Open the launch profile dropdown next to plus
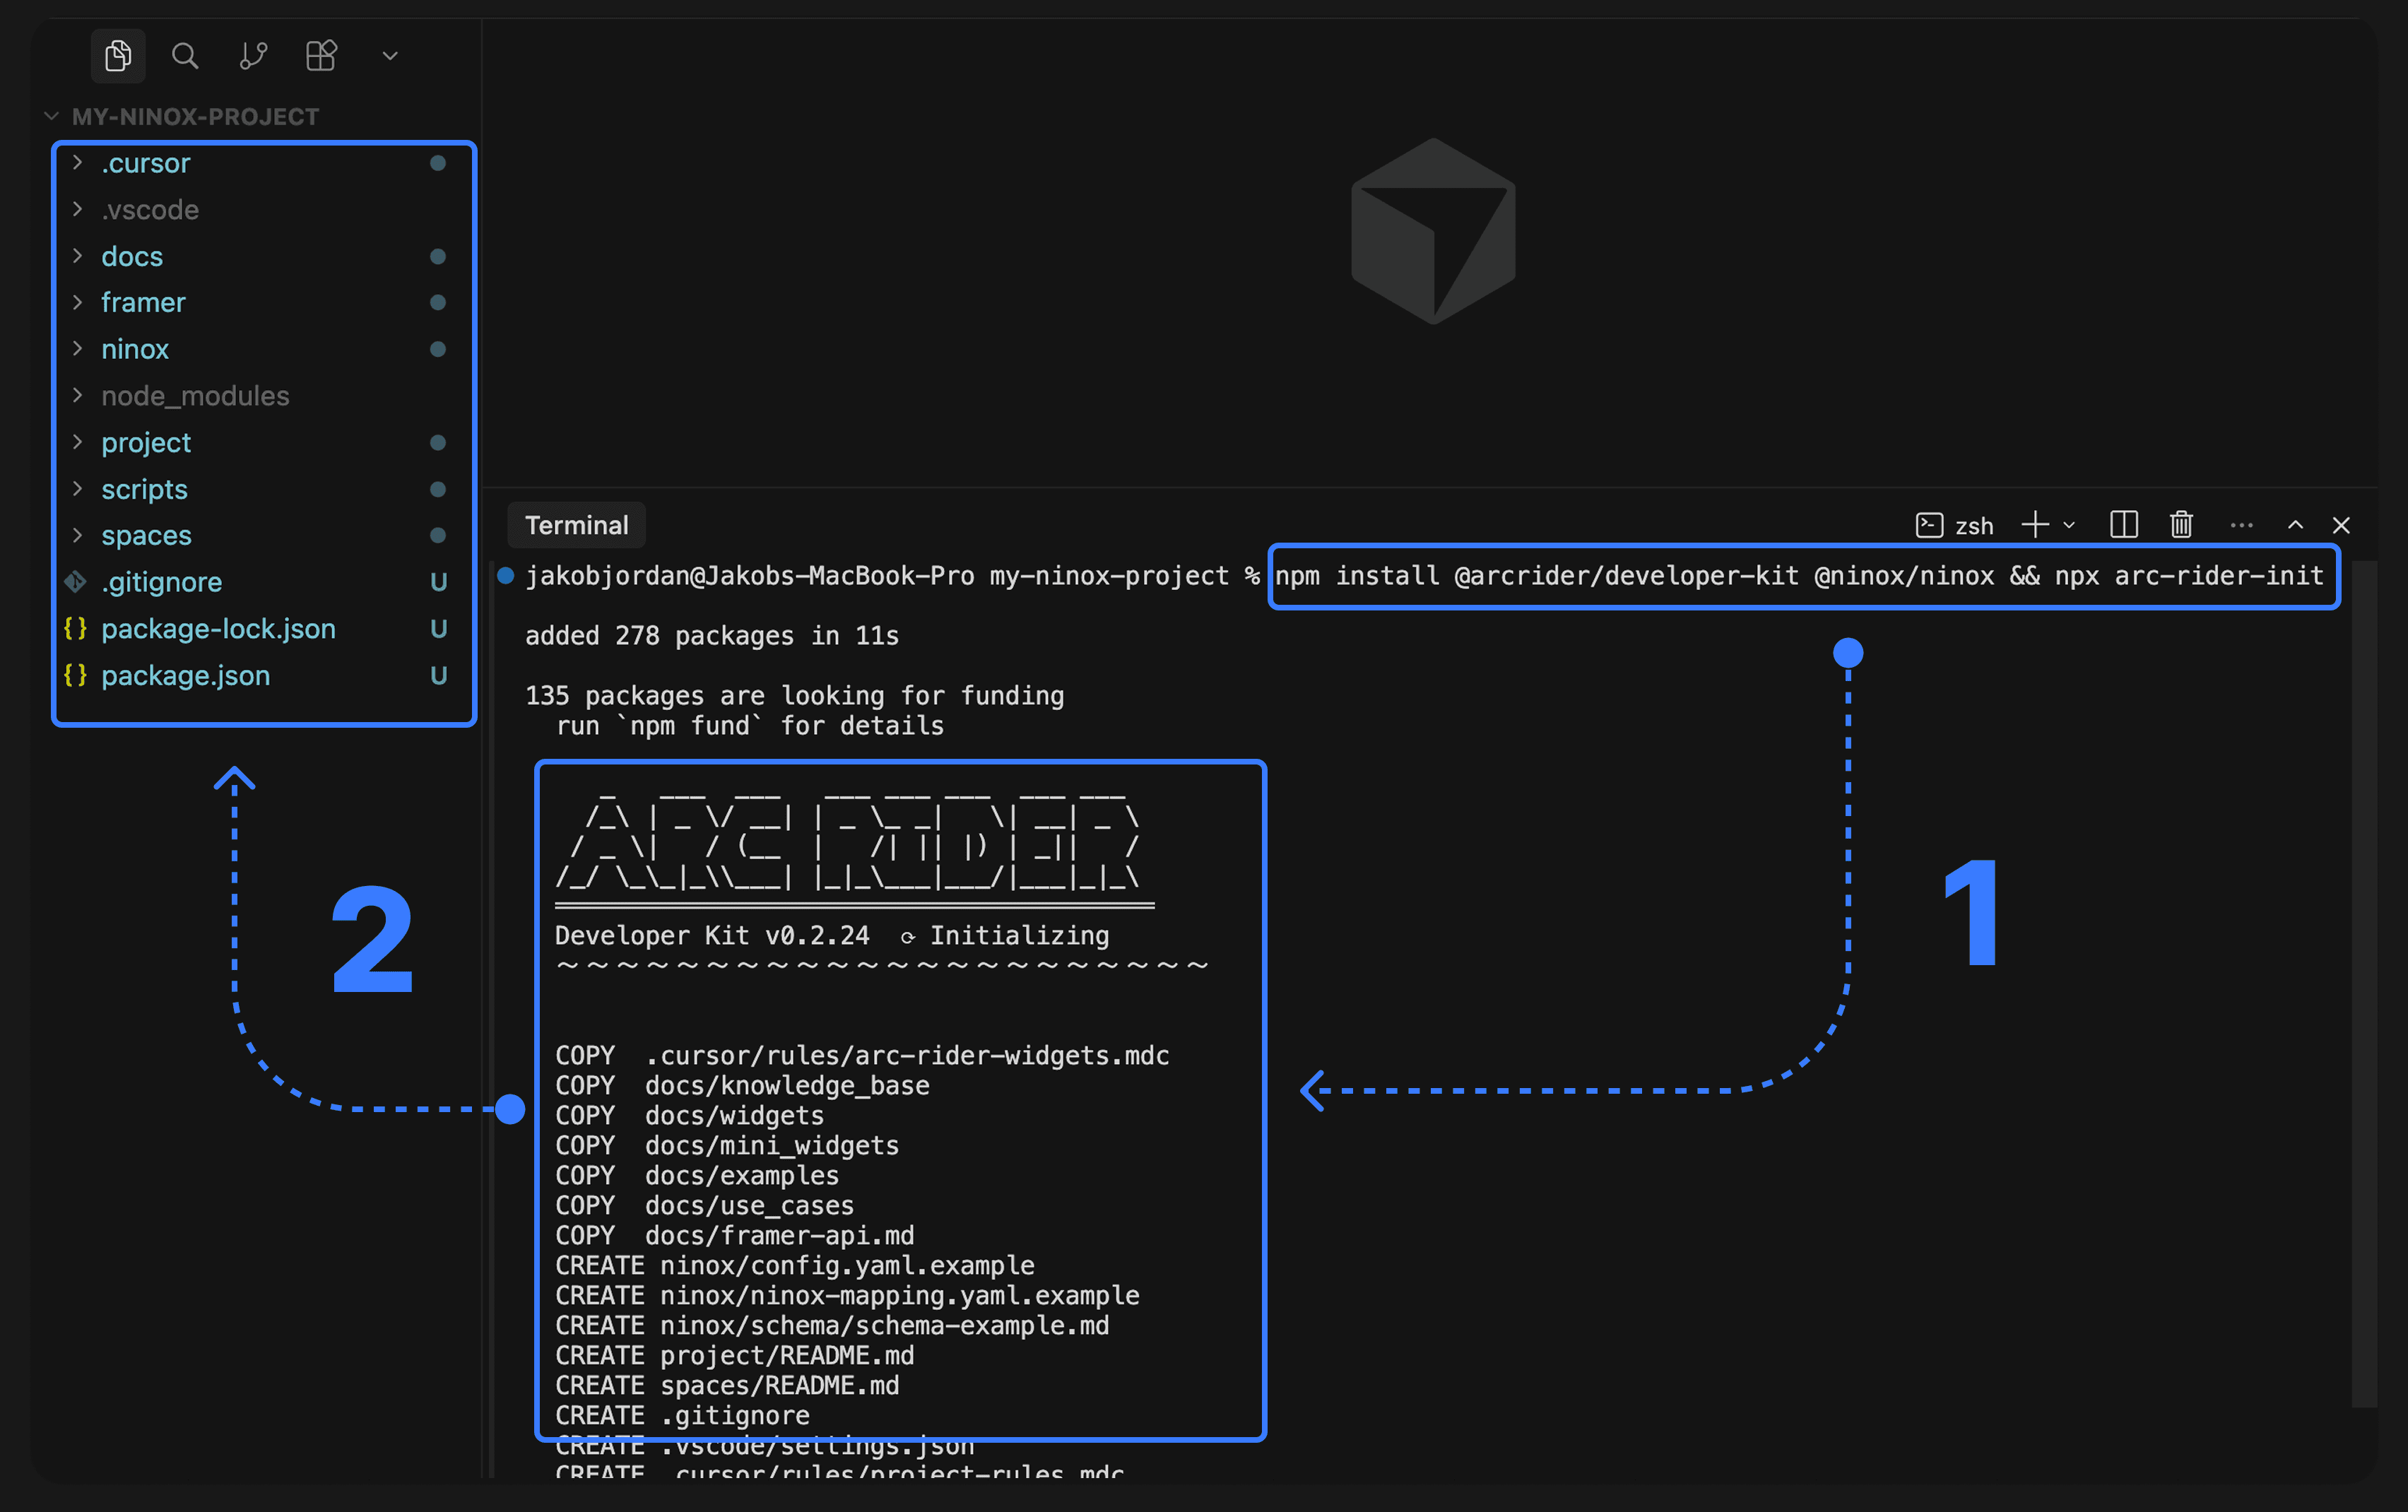The image size is (2408, 1512). [x=2069, y=526]
